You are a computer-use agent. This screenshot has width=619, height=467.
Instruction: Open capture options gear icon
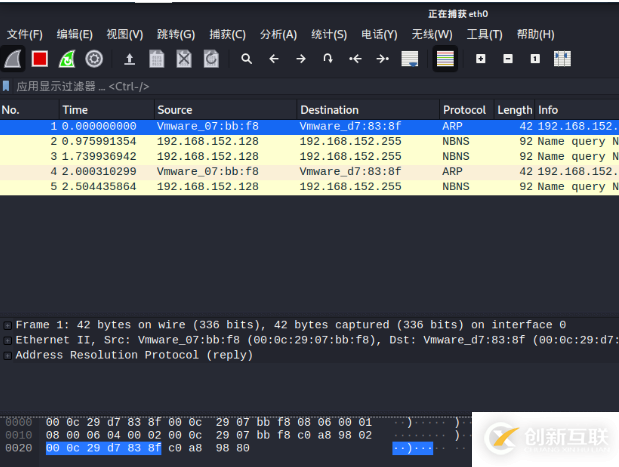coord(94,59)
